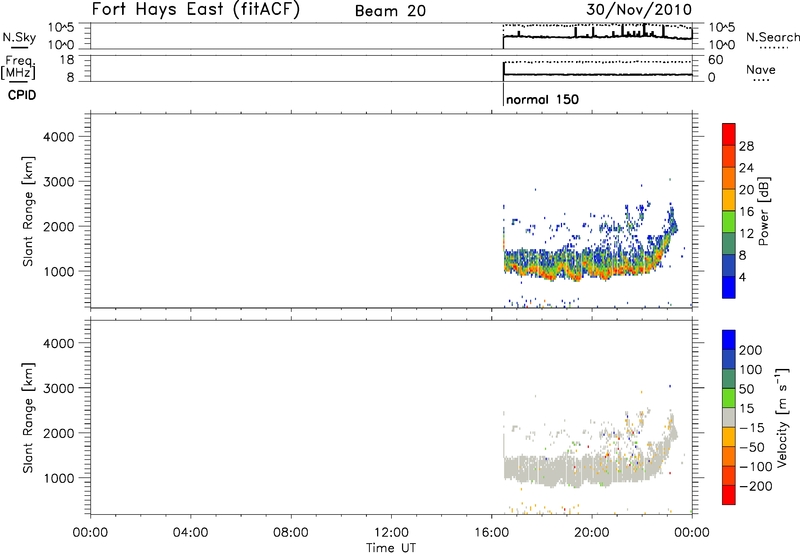Click the '20:00' time tick label
Screen dimensions: 800x554
tap(592, 533)
